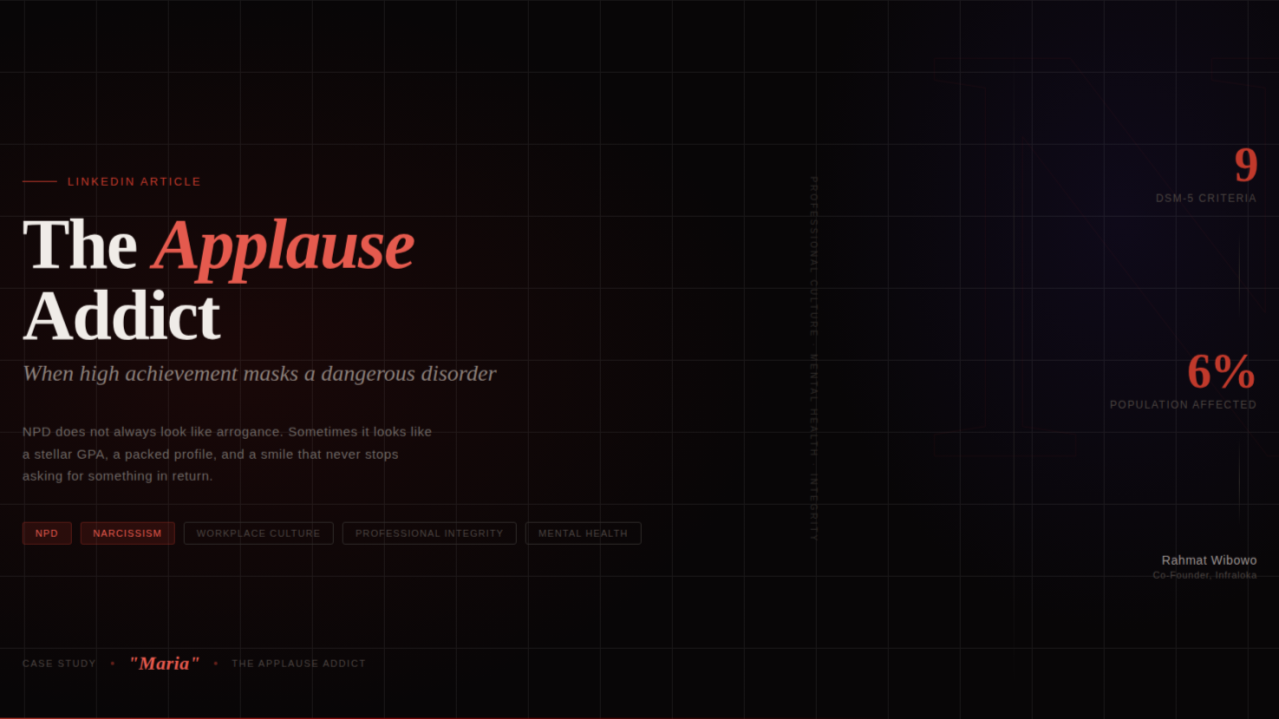Click the MENTAL HEALTH tag

click(x=583, y=533)
